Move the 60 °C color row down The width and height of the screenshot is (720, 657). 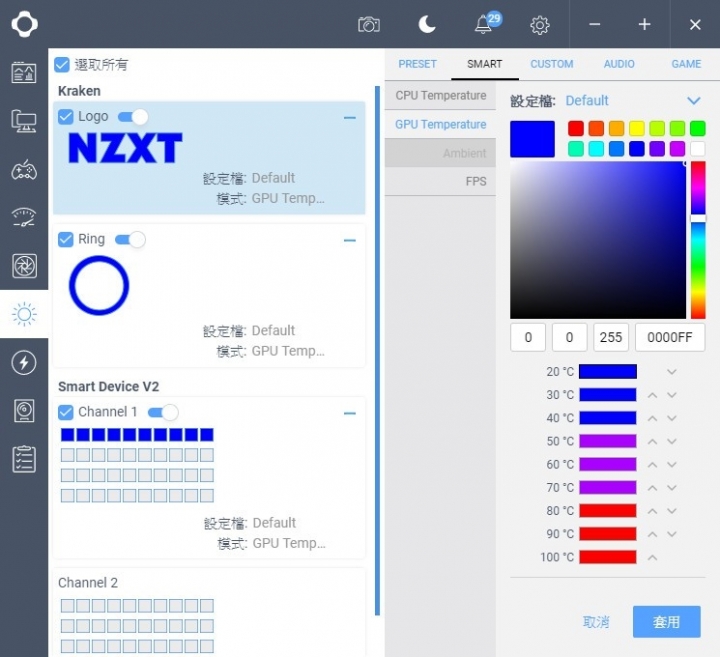coord(672,465)
